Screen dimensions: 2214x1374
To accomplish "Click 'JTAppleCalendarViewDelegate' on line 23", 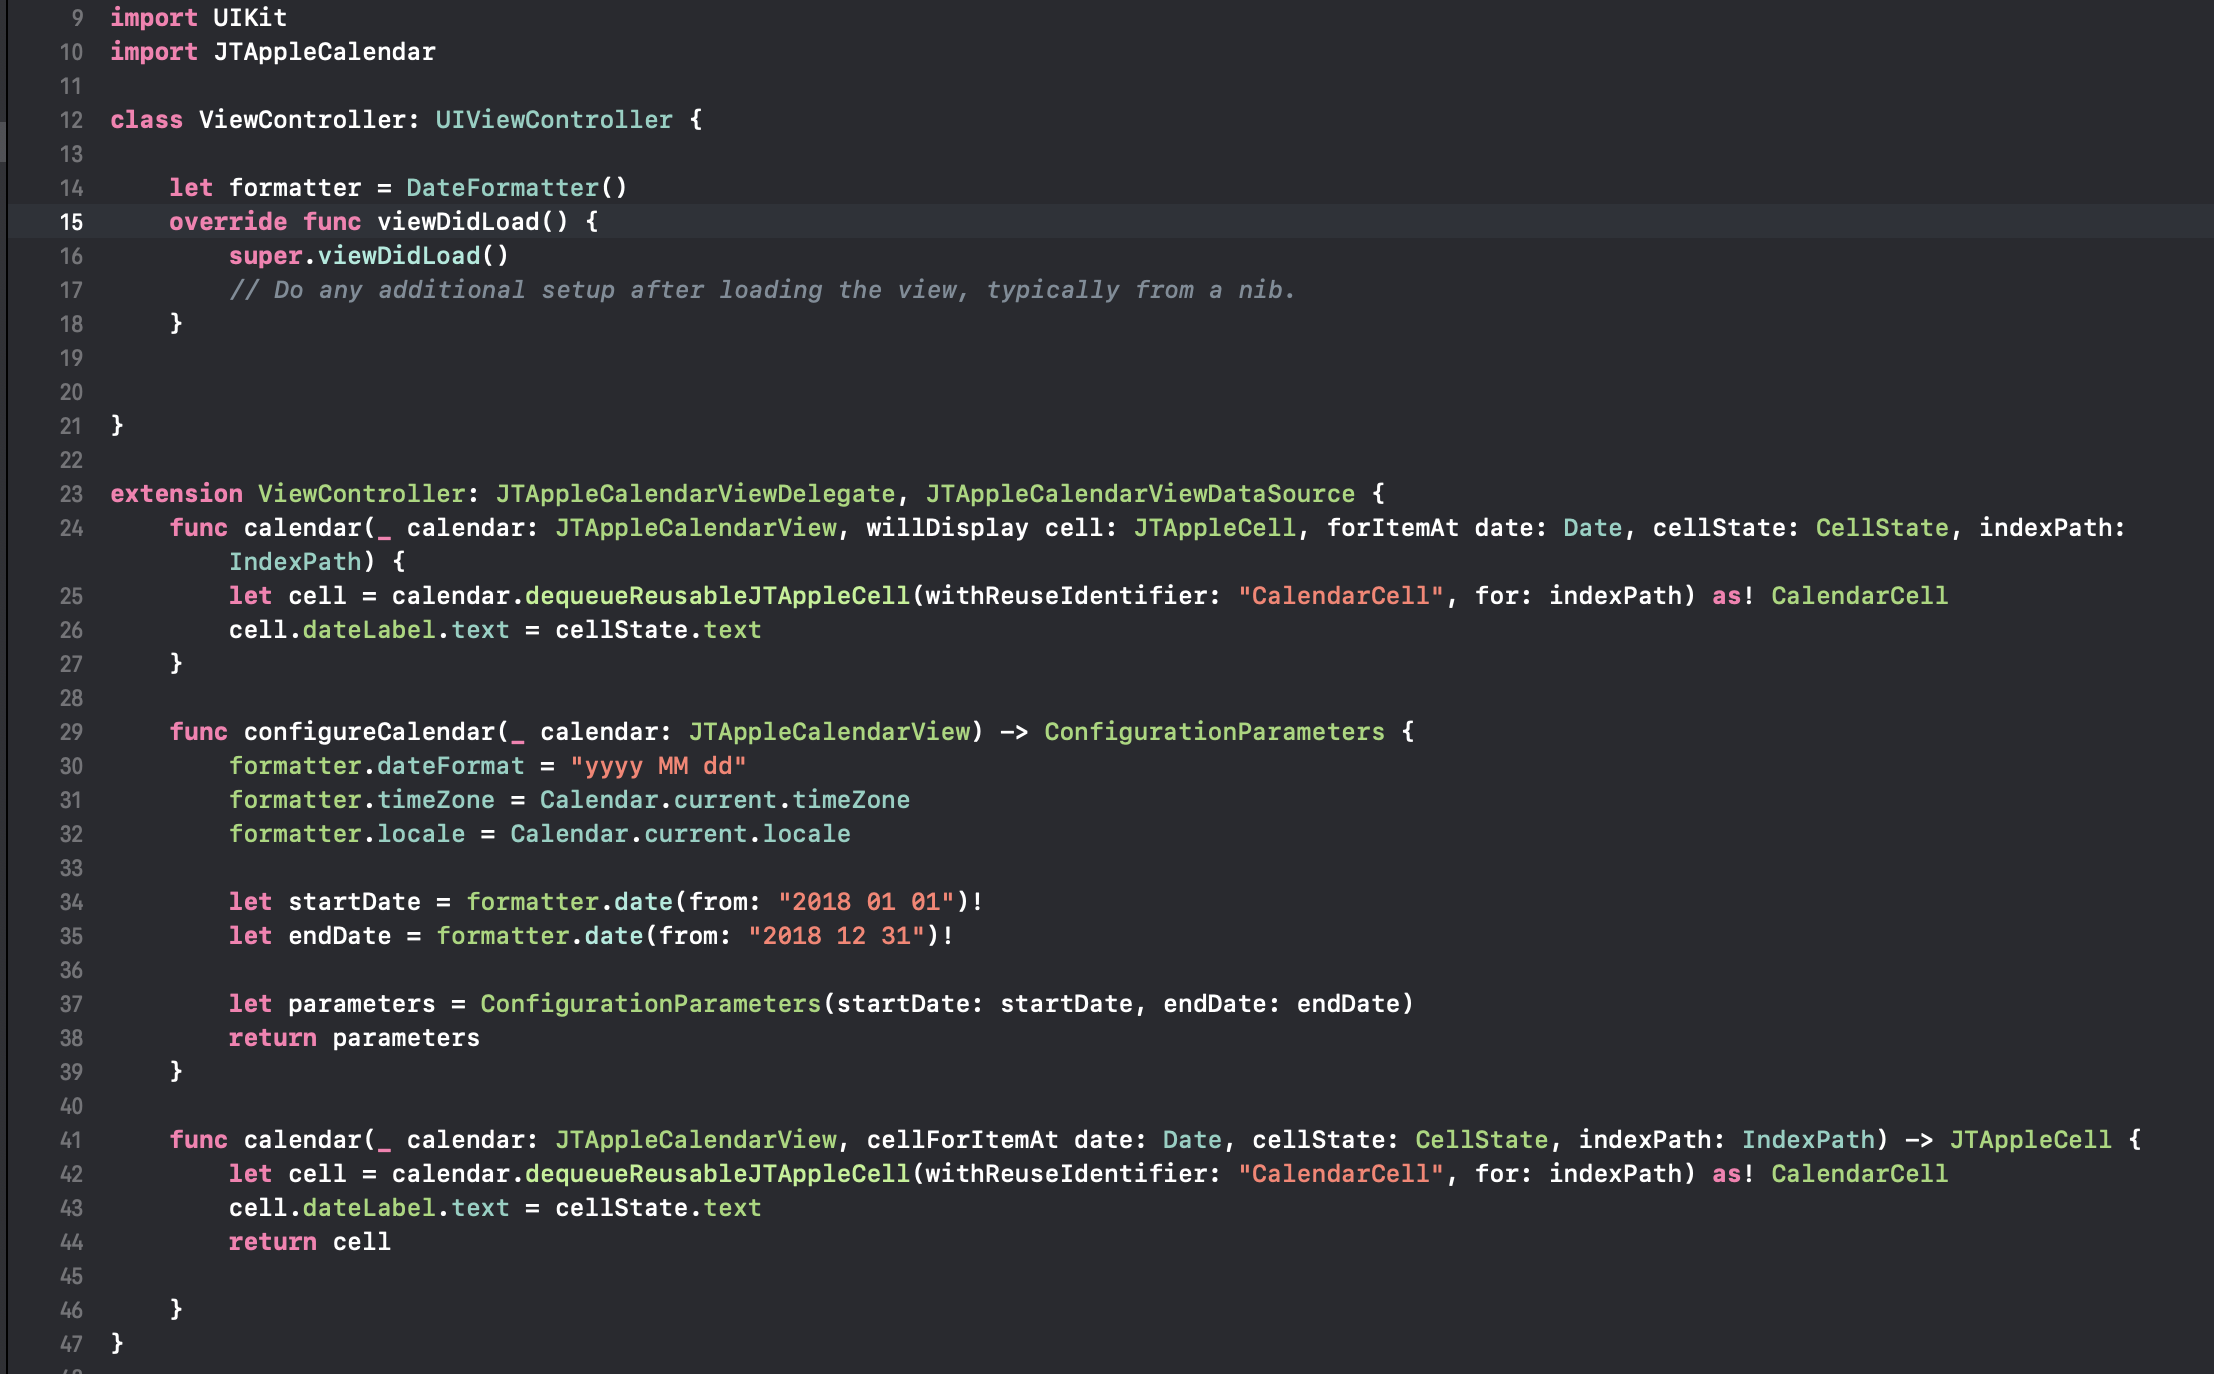I will (695, 494).
